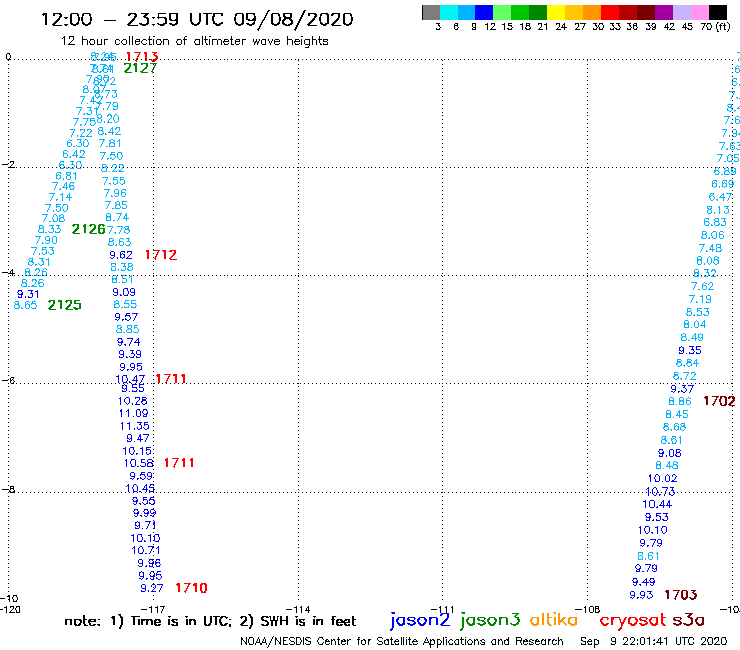740x650 pixels.
Task: Click the latitude axis label '-8'
Action: coord(9,489)
